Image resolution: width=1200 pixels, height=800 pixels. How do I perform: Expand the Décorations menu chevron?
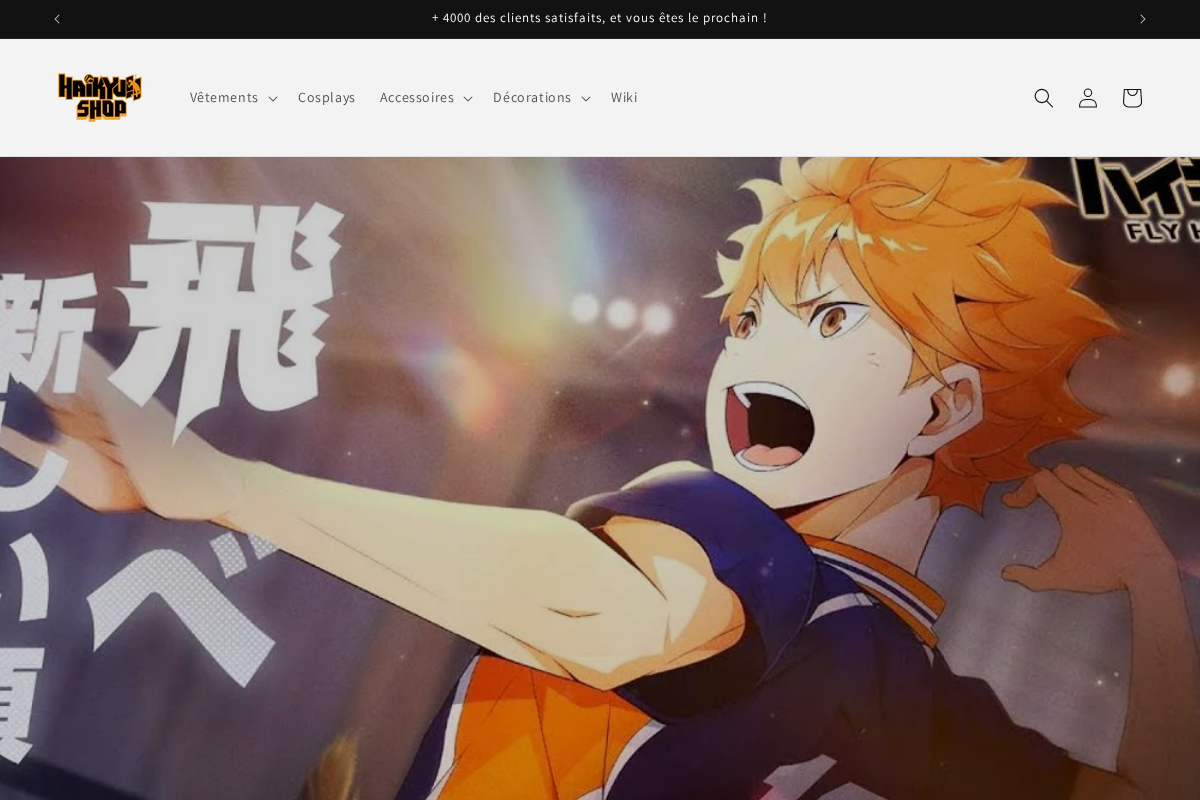coord(585,97)
